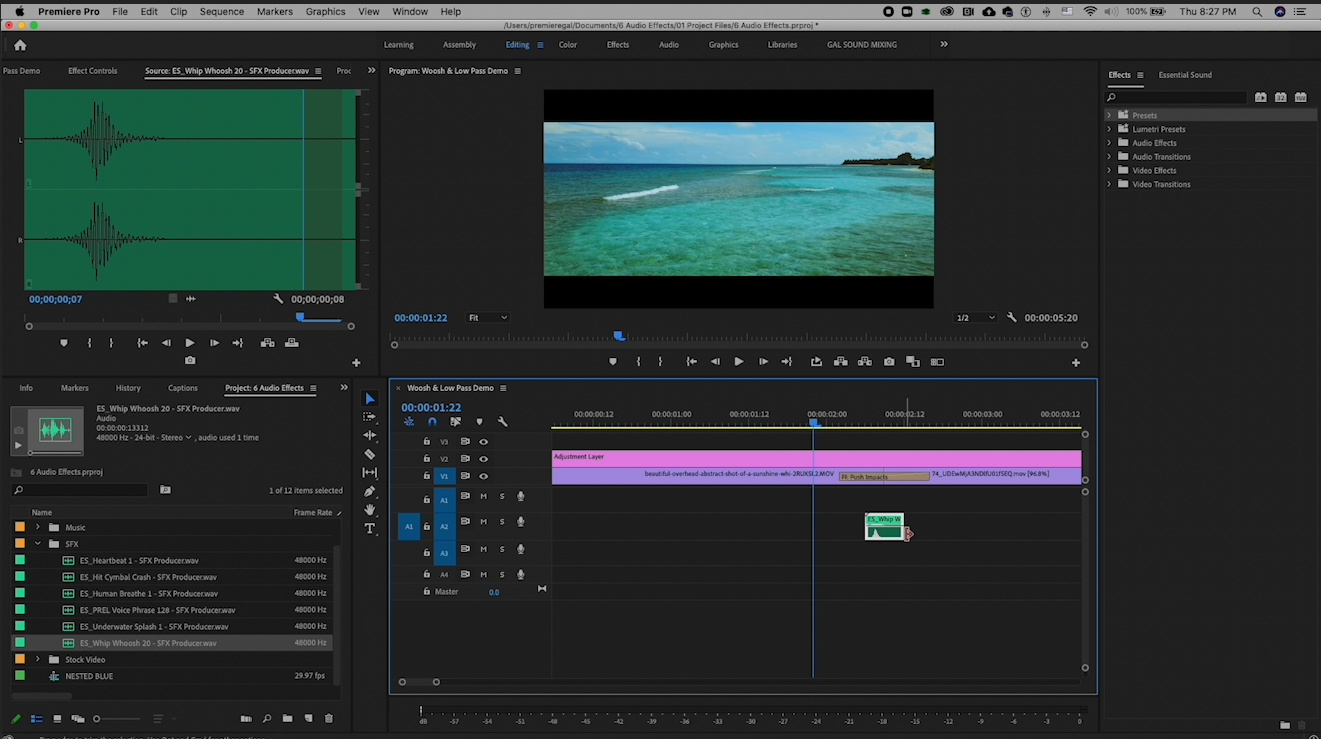1321x739 pixels.
Task: Expand the Audio Effects folder
Action: (1109, 143)
